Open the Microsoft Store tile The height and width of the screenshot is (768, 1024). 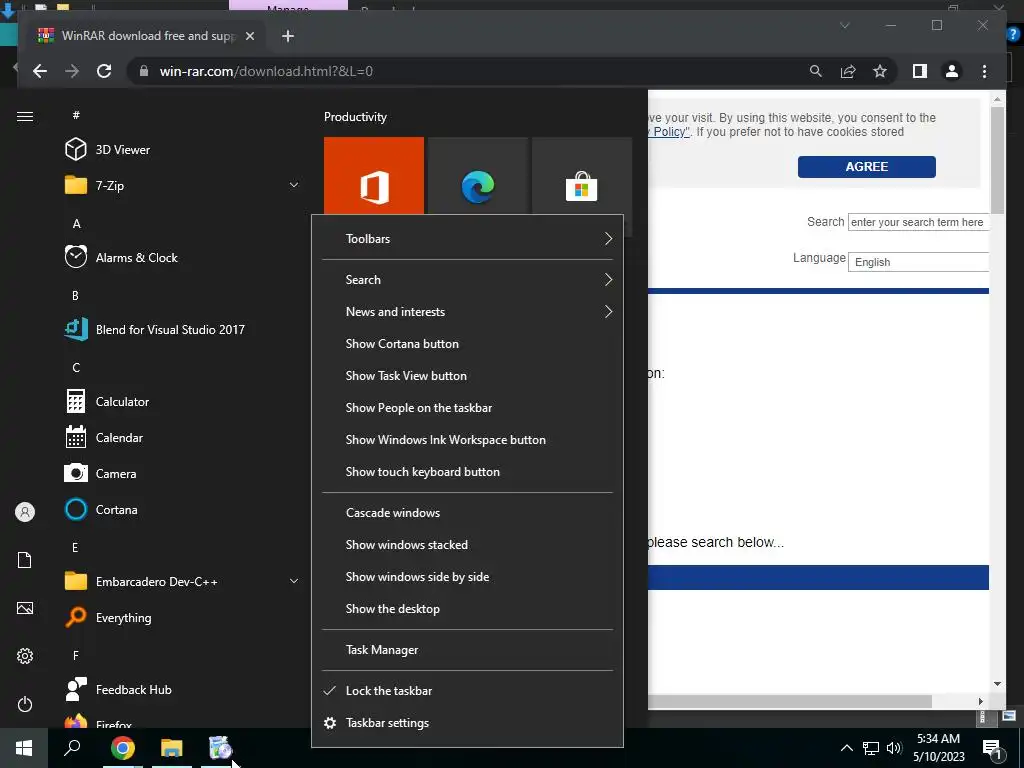tap(582, 176)
